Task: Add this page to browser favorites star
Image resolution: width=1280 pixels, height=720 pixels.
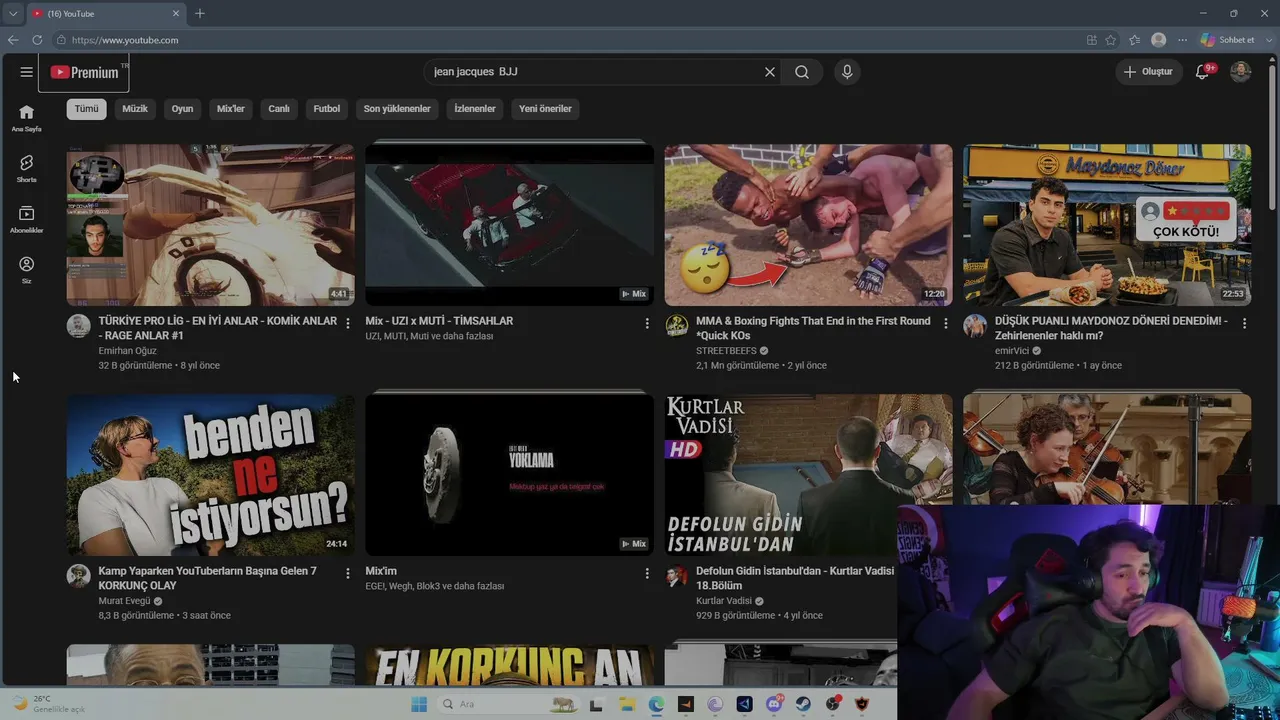Action: coord(1111,40)
